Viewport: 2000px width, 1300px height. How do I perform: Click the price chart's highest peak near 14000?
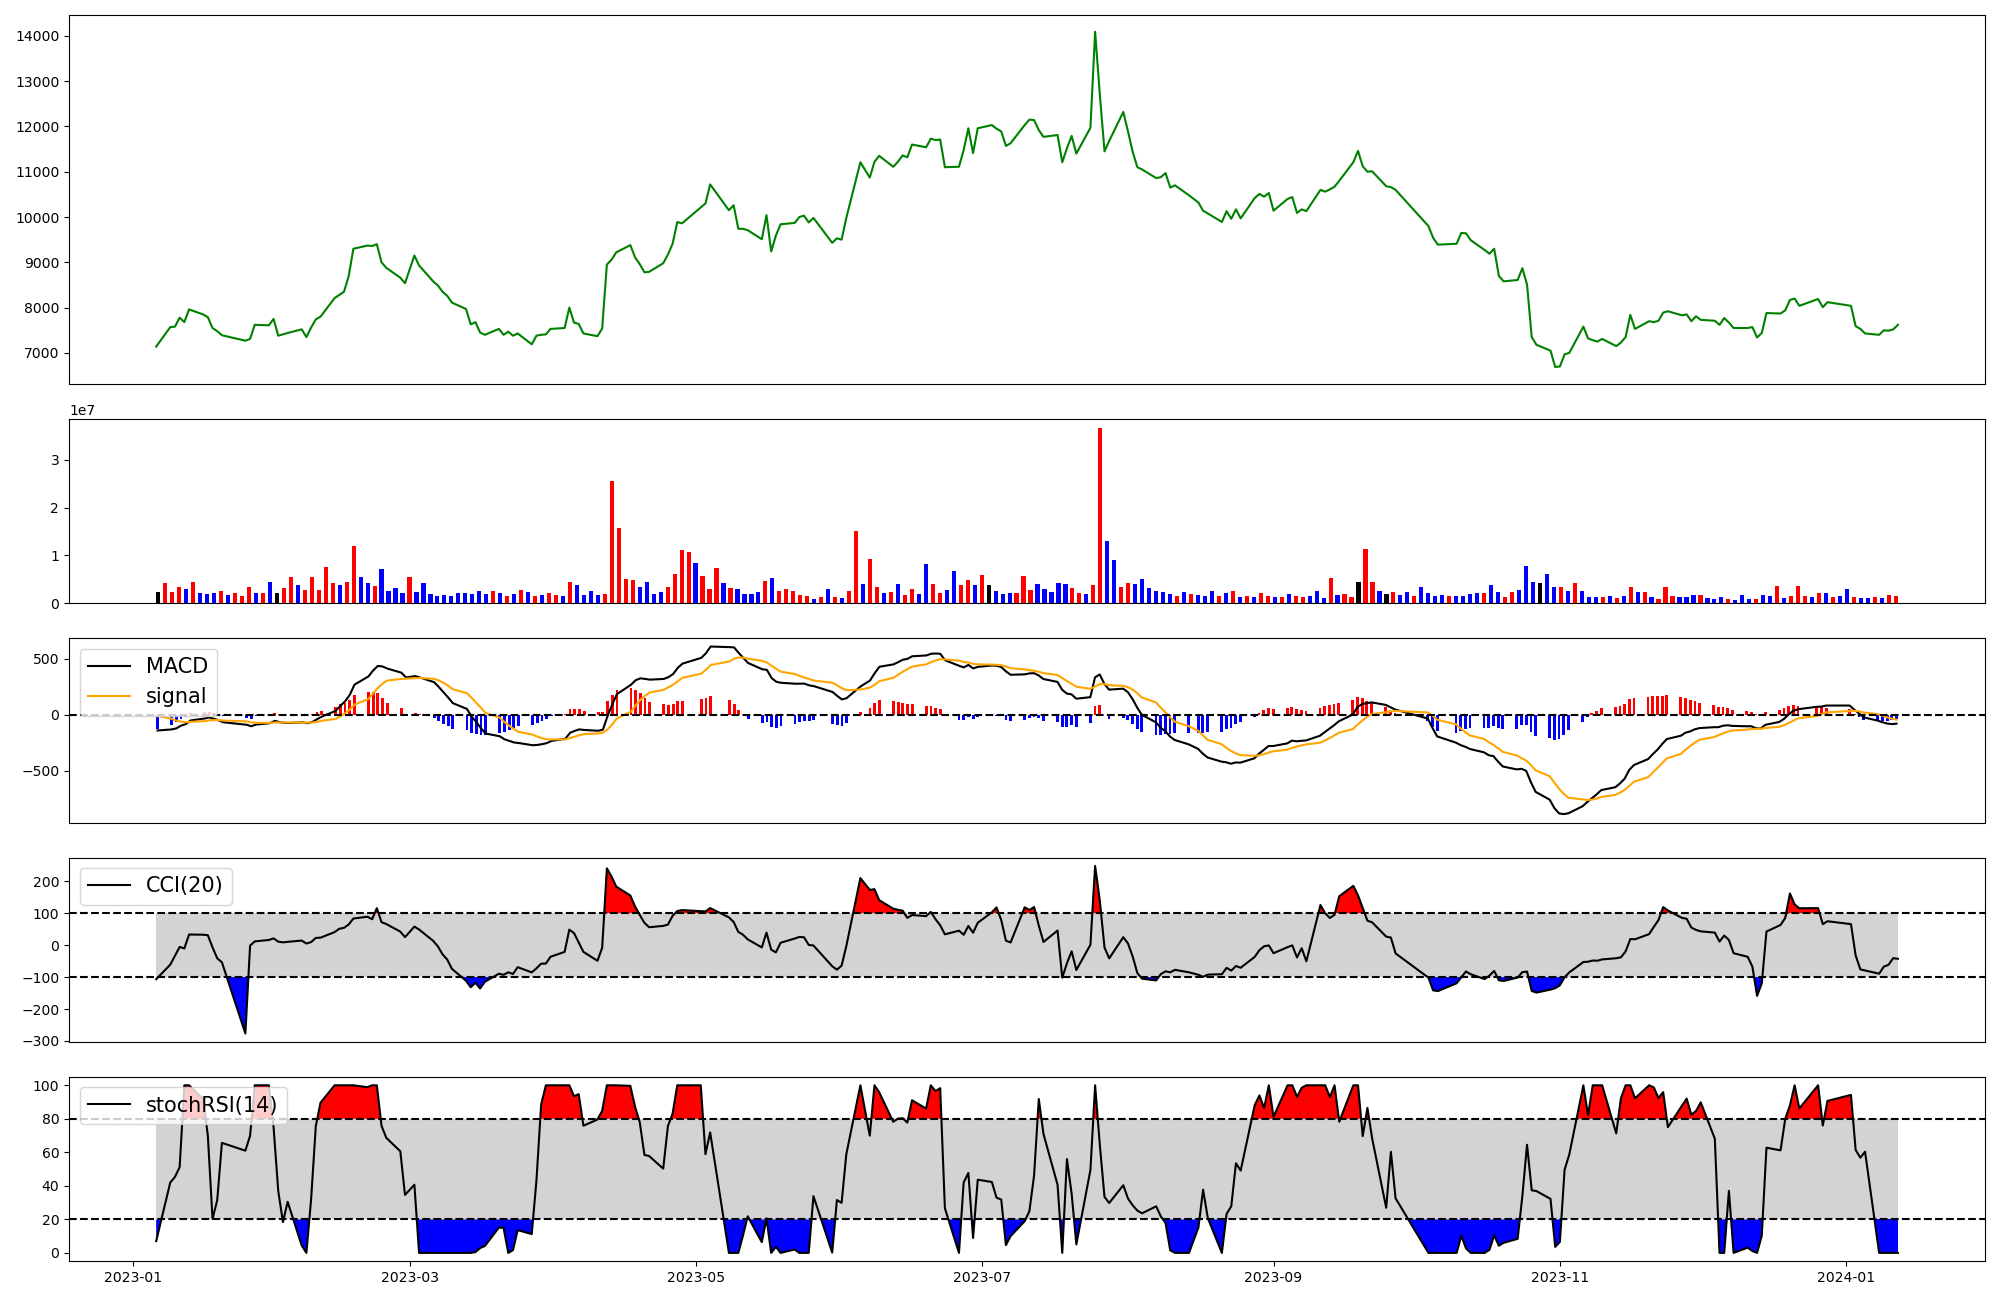pos(1095,33)
